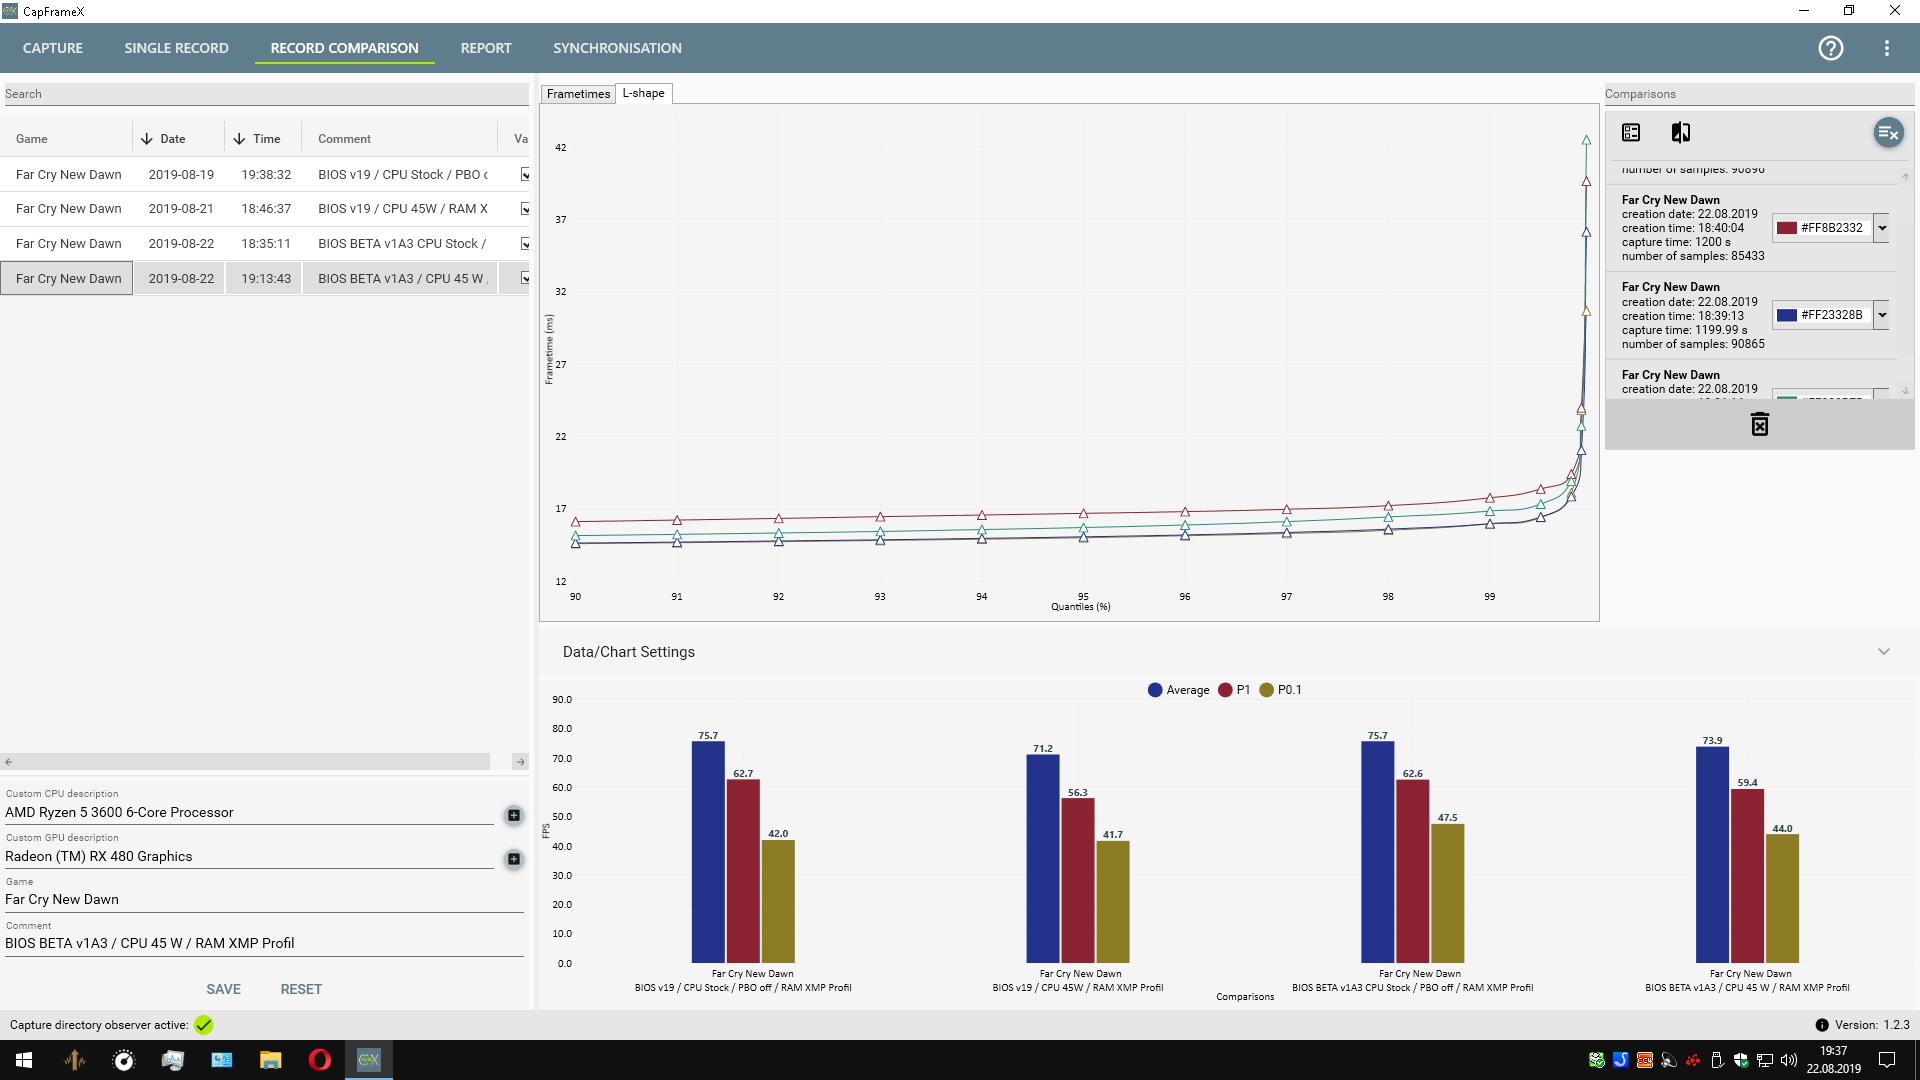Open the SINGLE RECORD tab

176,48
